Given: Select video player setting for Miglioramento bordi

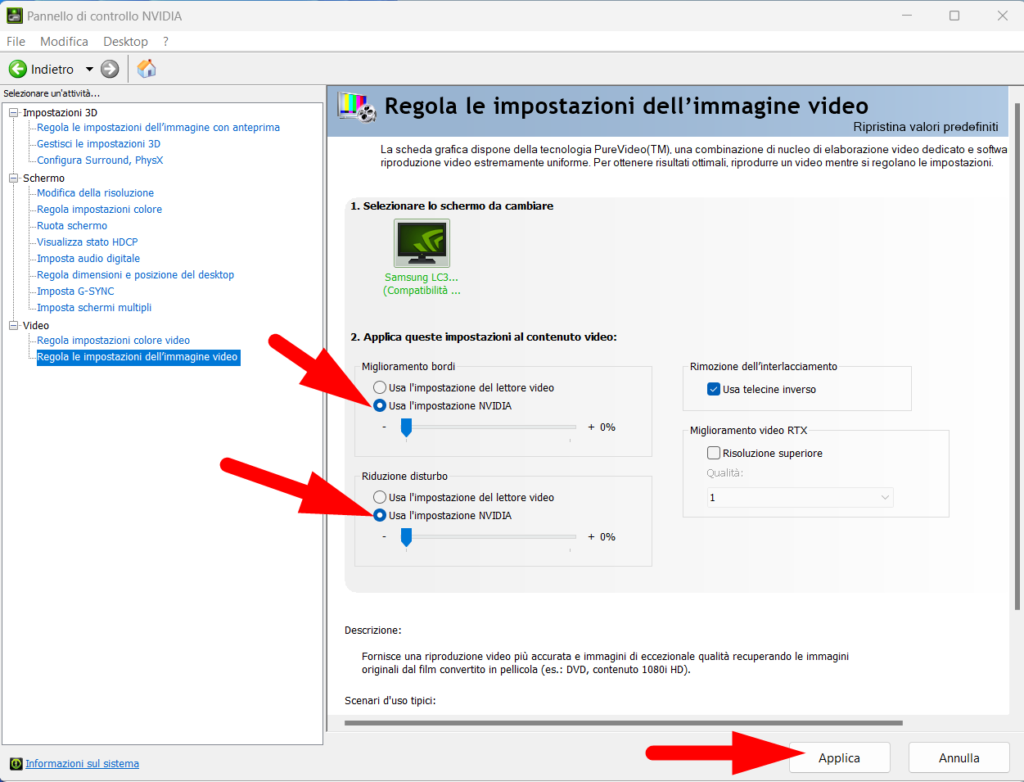Looking at the screenshot, I should pos(379,387).
